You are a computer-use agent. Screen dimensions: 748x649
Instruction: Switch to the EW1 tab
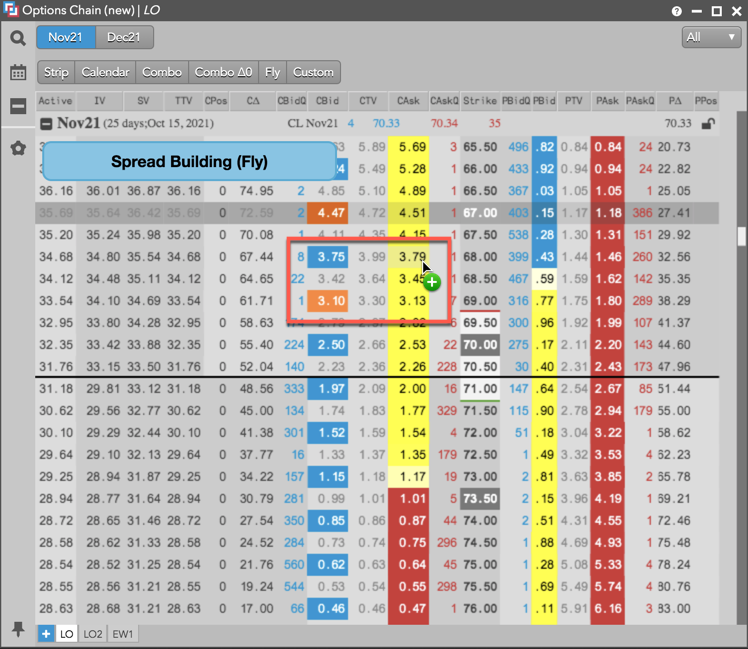[123, 634]
